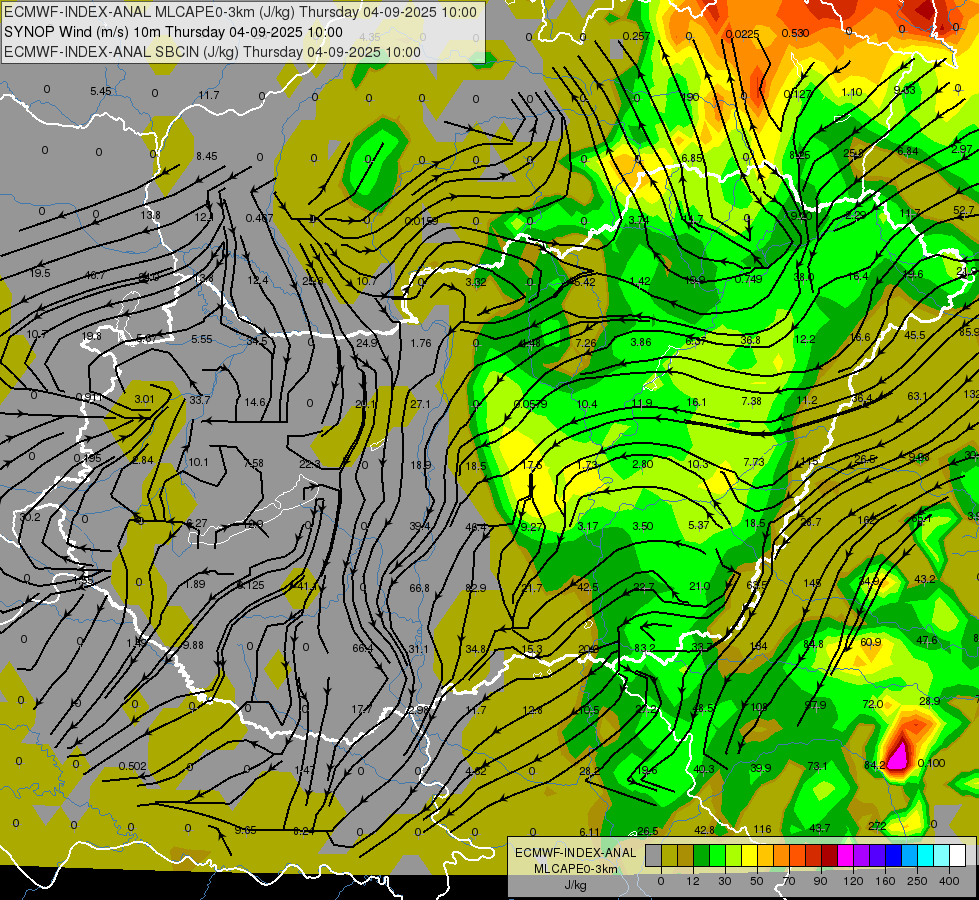979x900 pixels.
Task: Click the cyan legend swatch
Action: pos(925,855)
